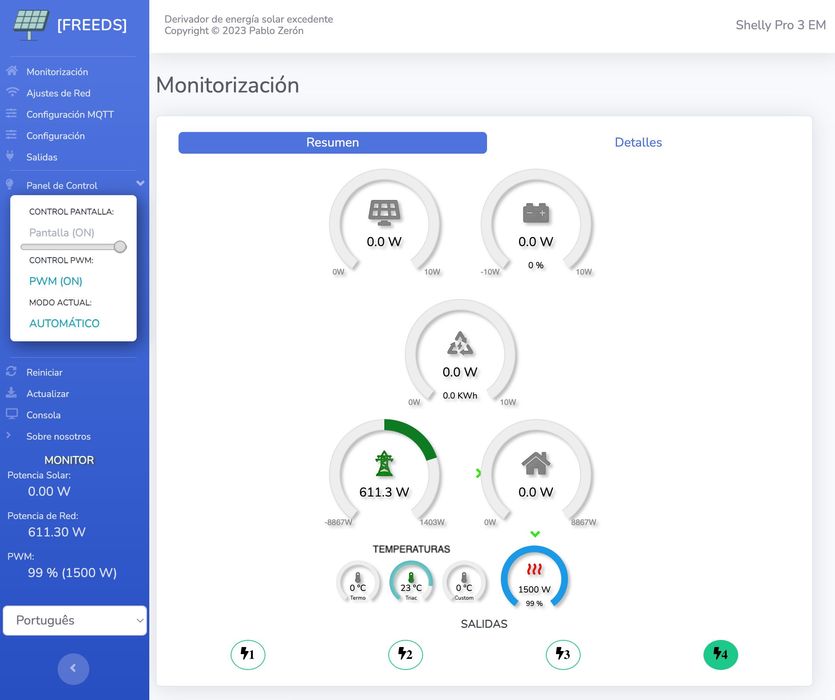Open Configuración MQTT menu item
This screenshot has width=835, height=700.
[x=70, y=114]
